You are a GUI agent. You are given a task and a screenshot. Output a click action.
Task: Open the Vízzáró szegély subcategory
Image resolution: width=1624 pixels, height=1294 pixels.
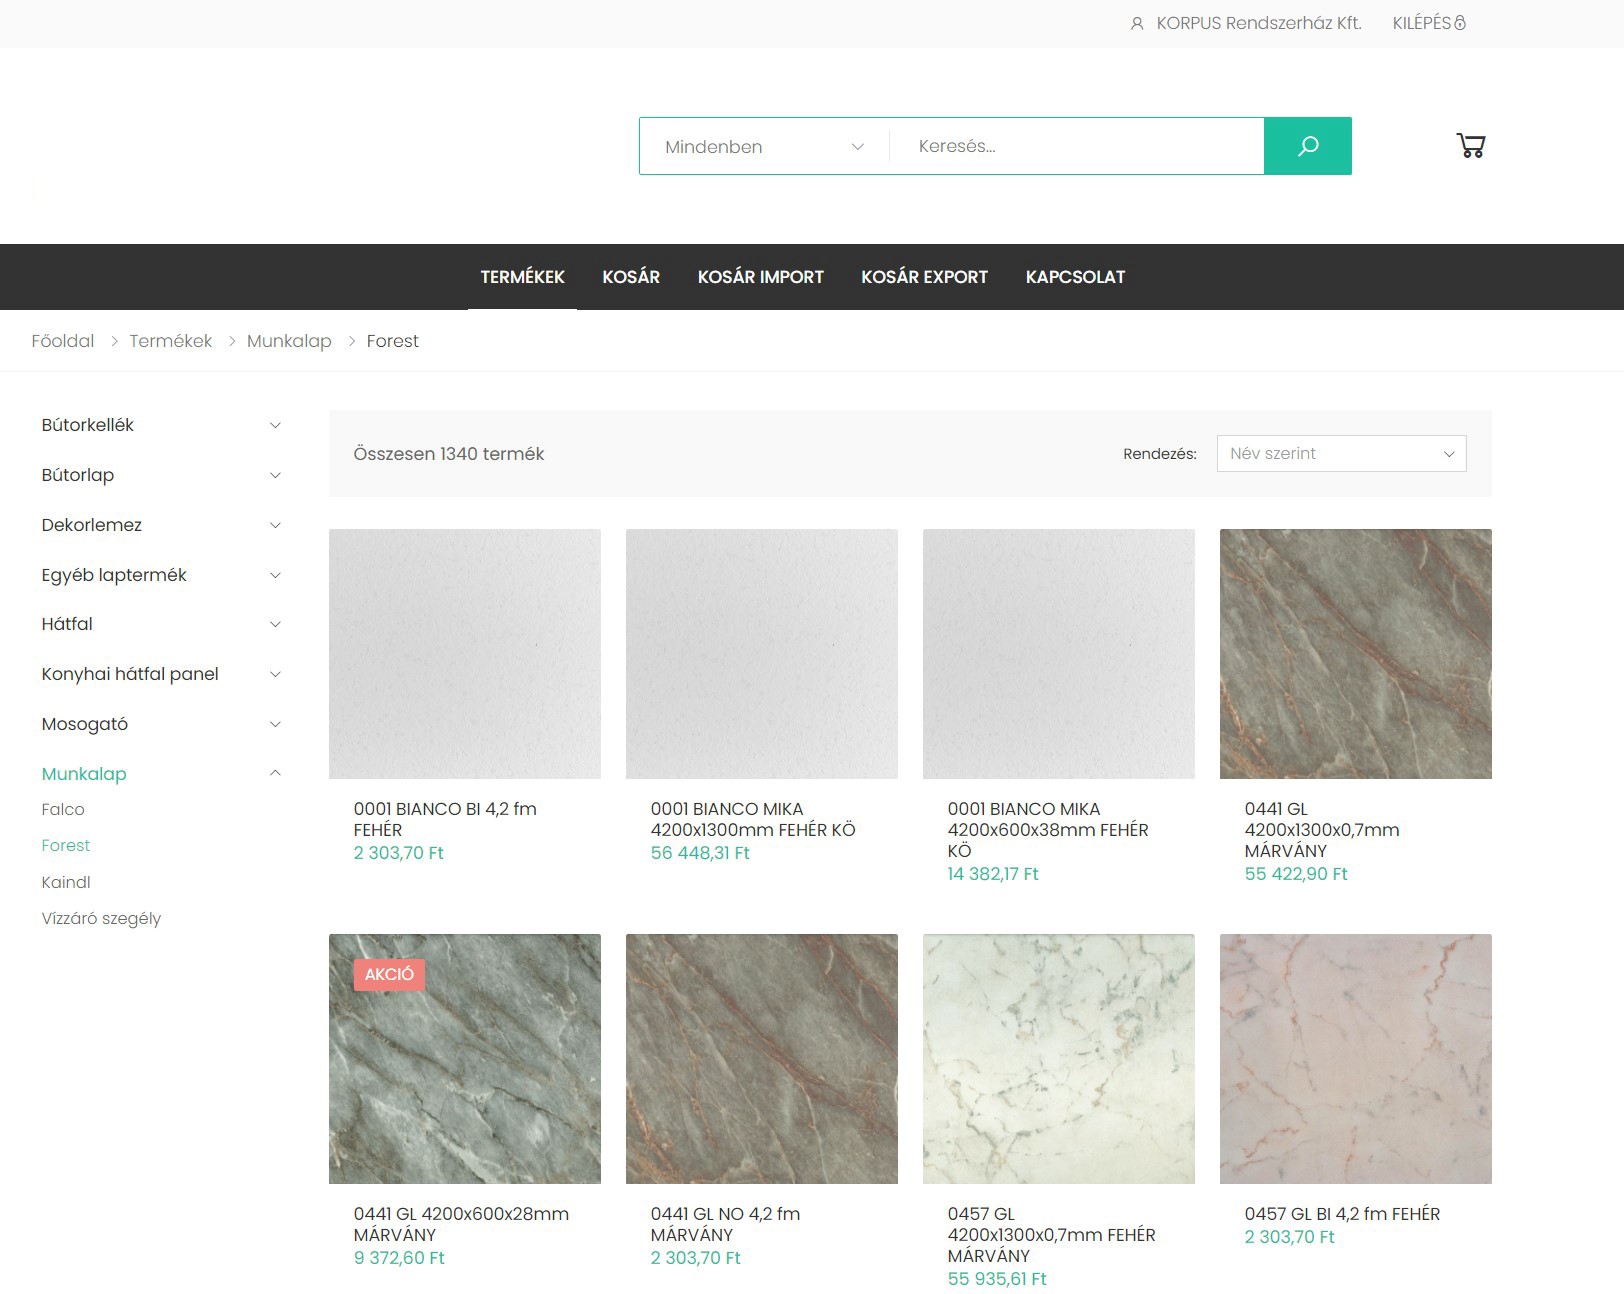point(101,918)
